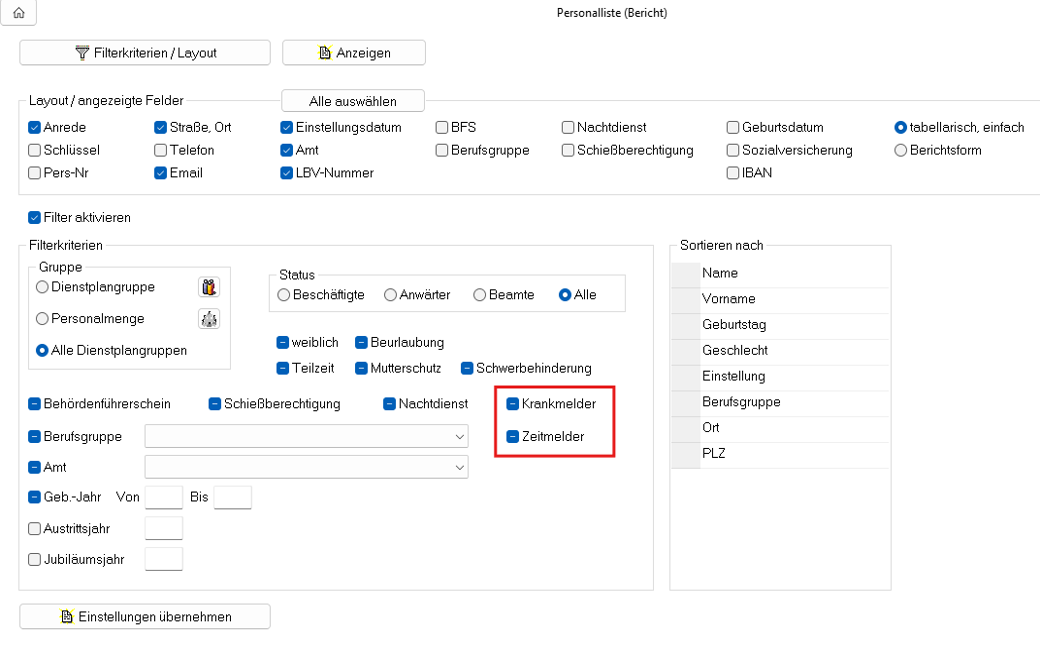Viewport: 1040px width, 661px height.
Task: Check the Sozialversicherung checkbox
Action: click(x=733, y=150)
